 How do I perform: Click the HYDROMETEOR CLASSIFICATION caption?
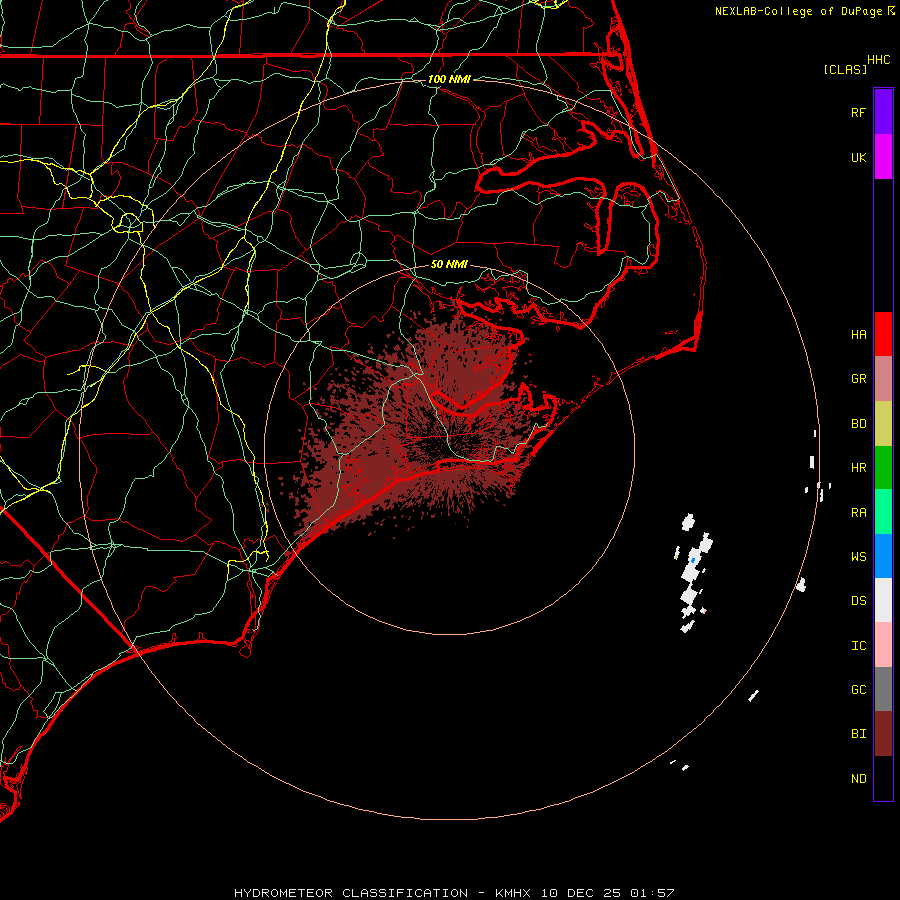(453, 893)
